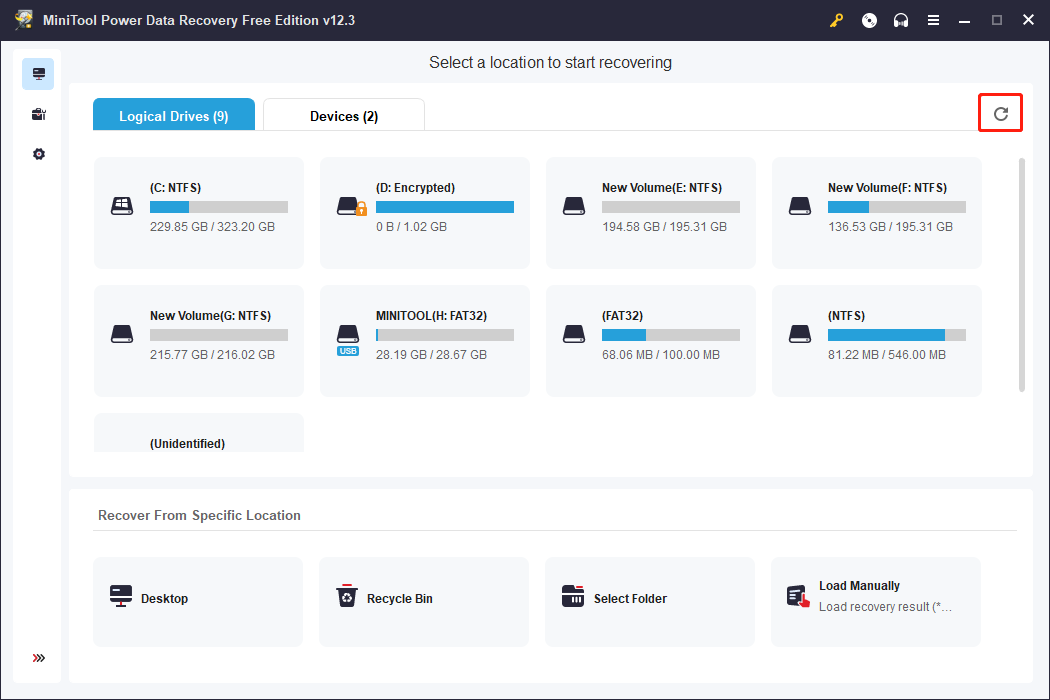Click the '194.58 GB / 195.31 GB' text
Viewport: 1050px width, 700px height.
664,226
